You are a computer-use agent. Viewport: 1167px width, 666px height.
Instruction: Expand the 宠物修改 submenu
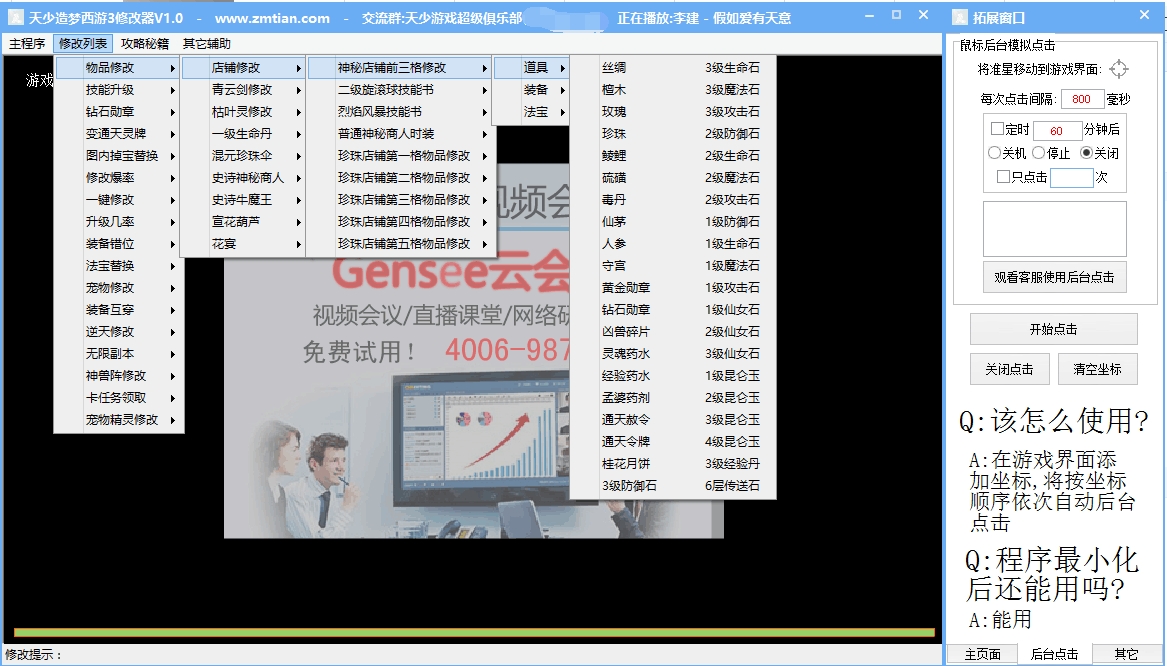(x=119, y=287)
